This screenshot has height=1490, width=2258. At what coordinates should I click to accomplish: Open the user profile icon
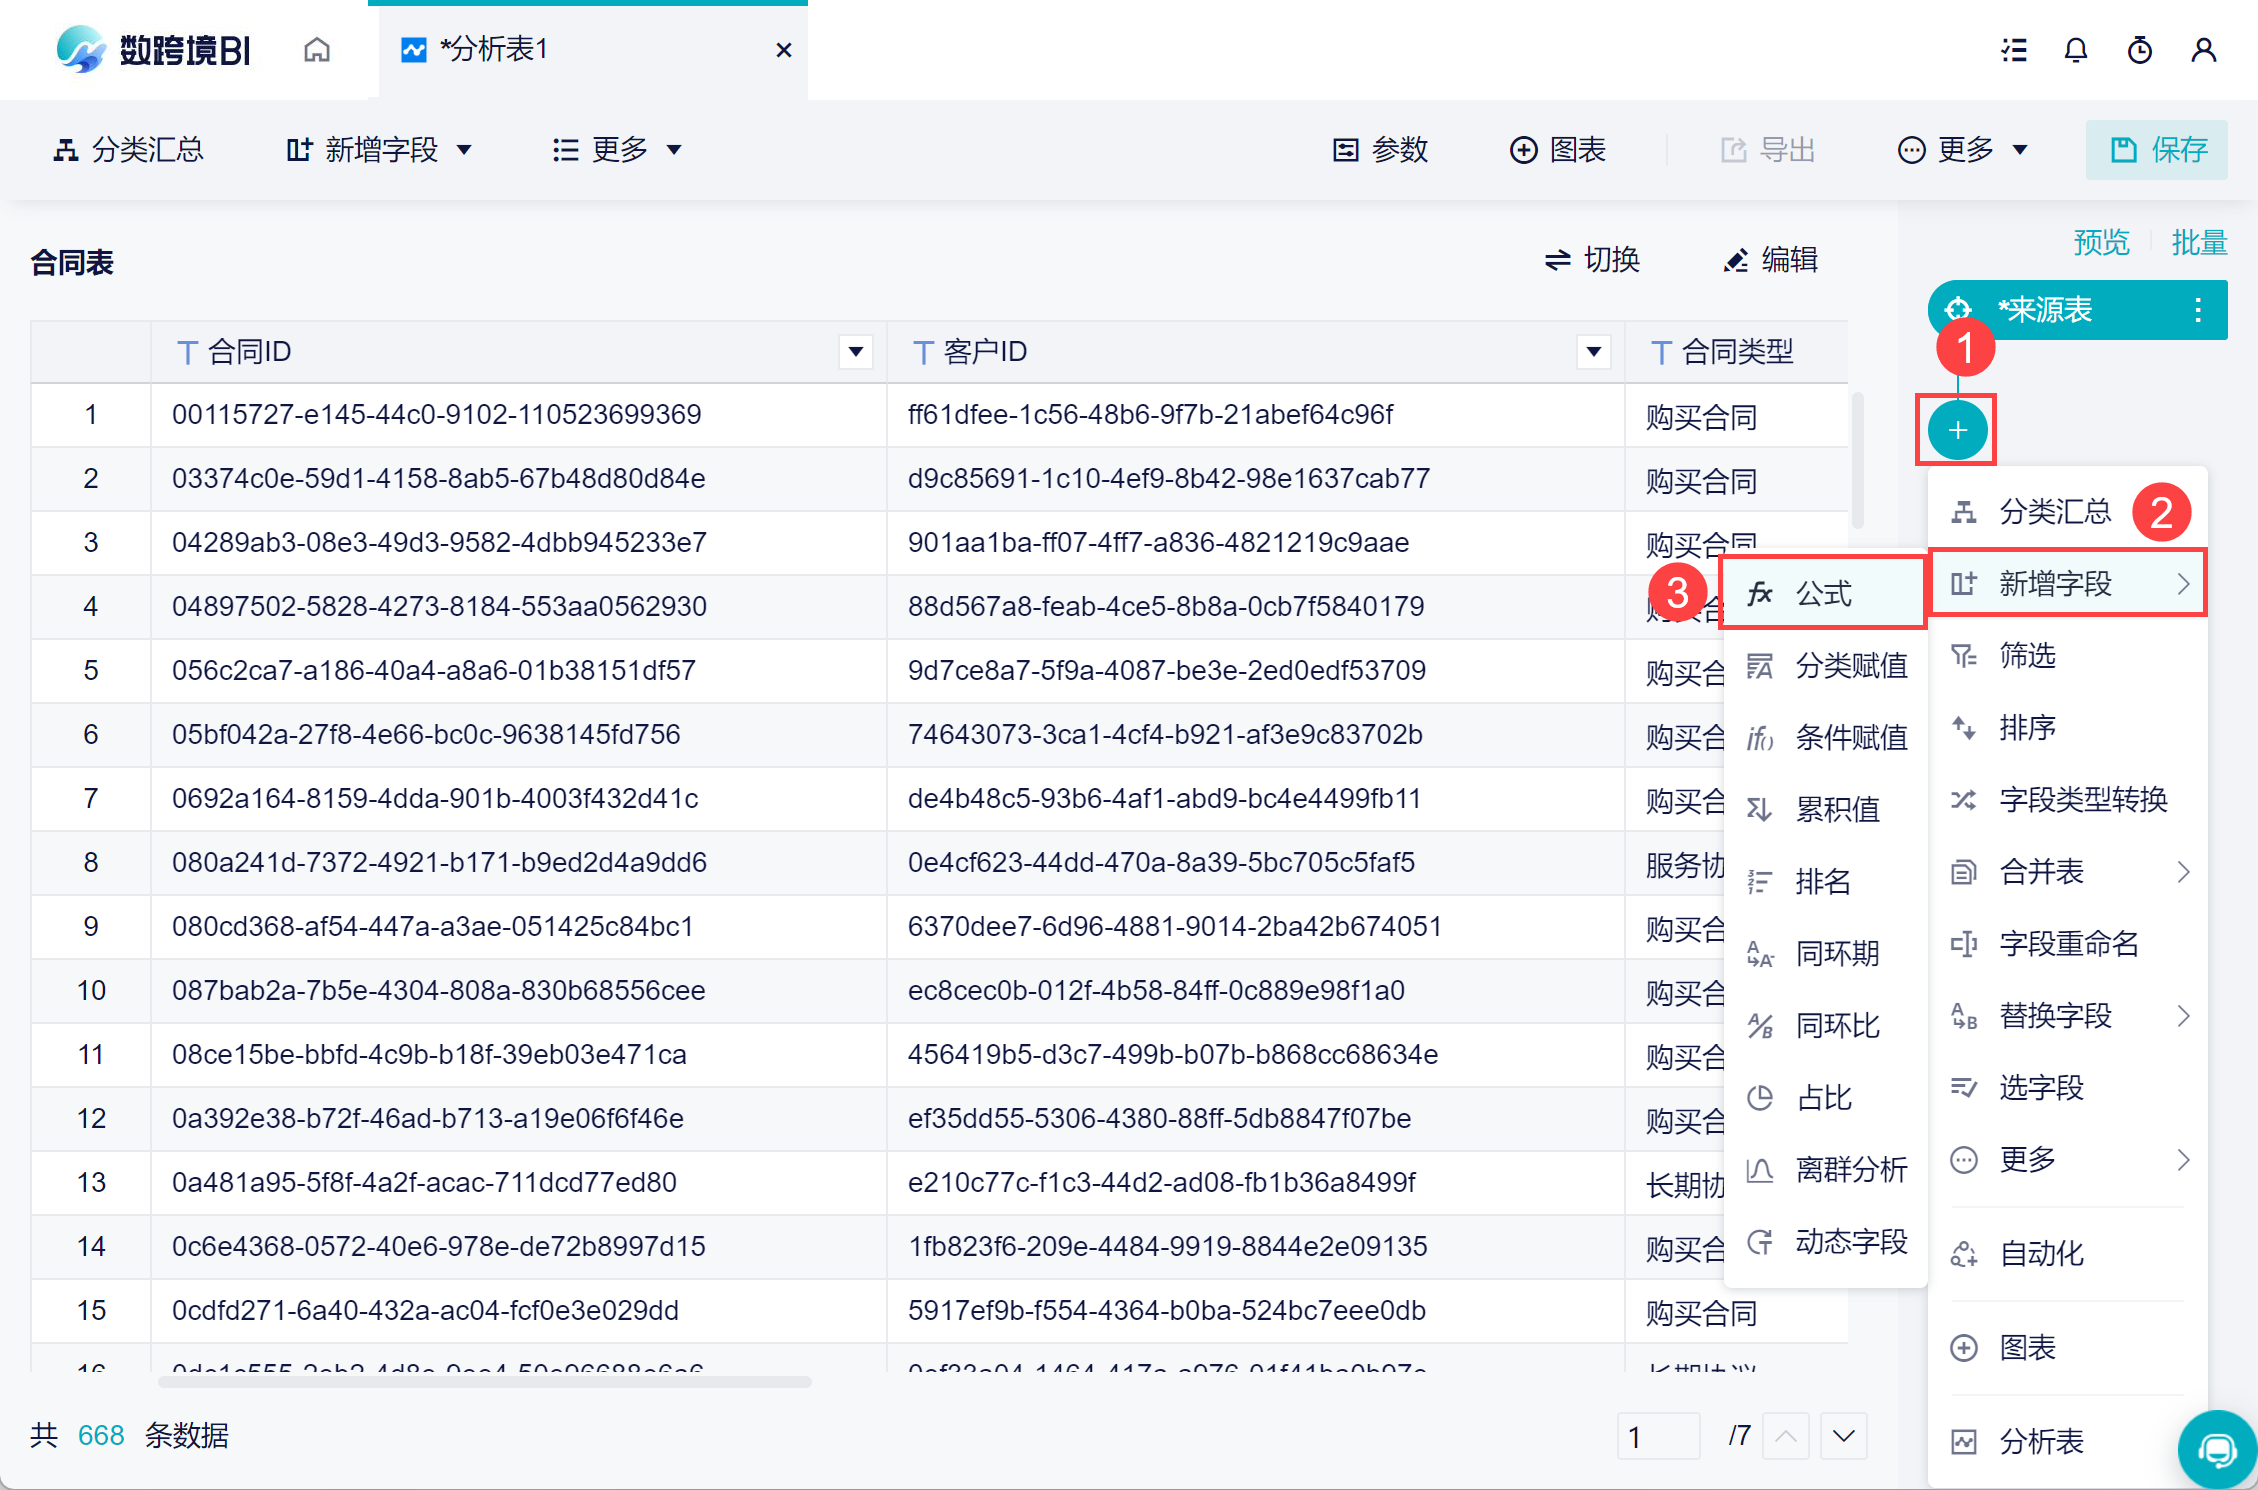click(x=2203, y=50)
